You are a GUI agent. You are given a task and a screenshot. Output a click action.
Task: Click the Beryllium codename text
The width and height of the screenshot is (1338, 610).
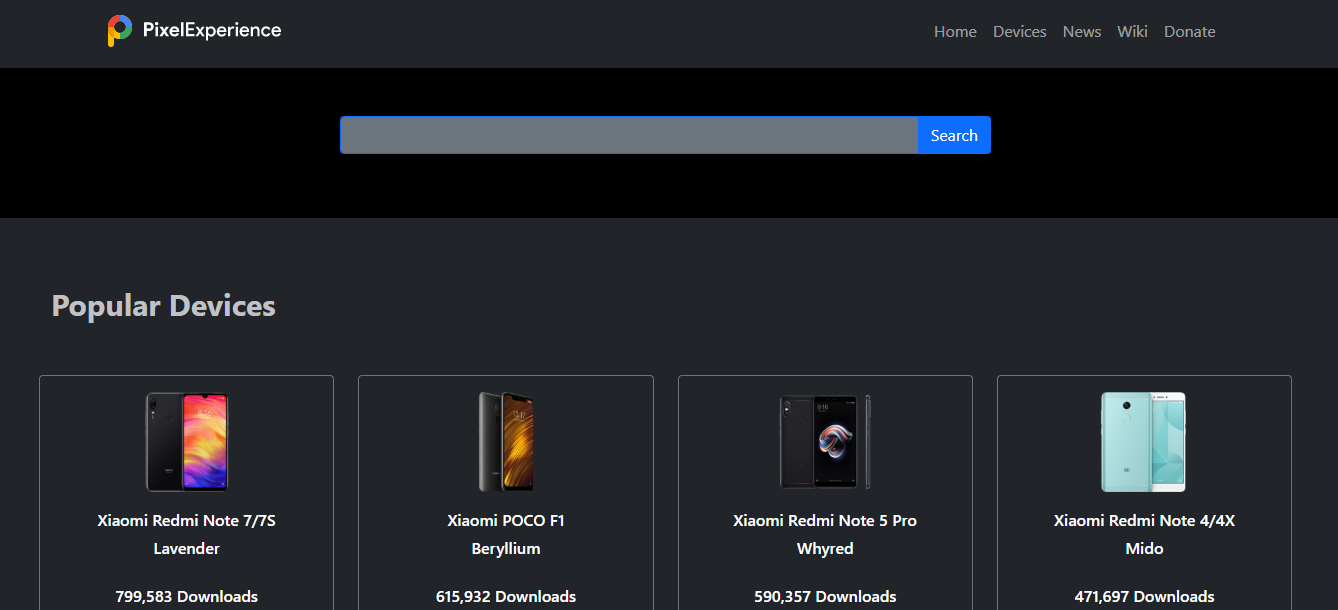point(506,549)
